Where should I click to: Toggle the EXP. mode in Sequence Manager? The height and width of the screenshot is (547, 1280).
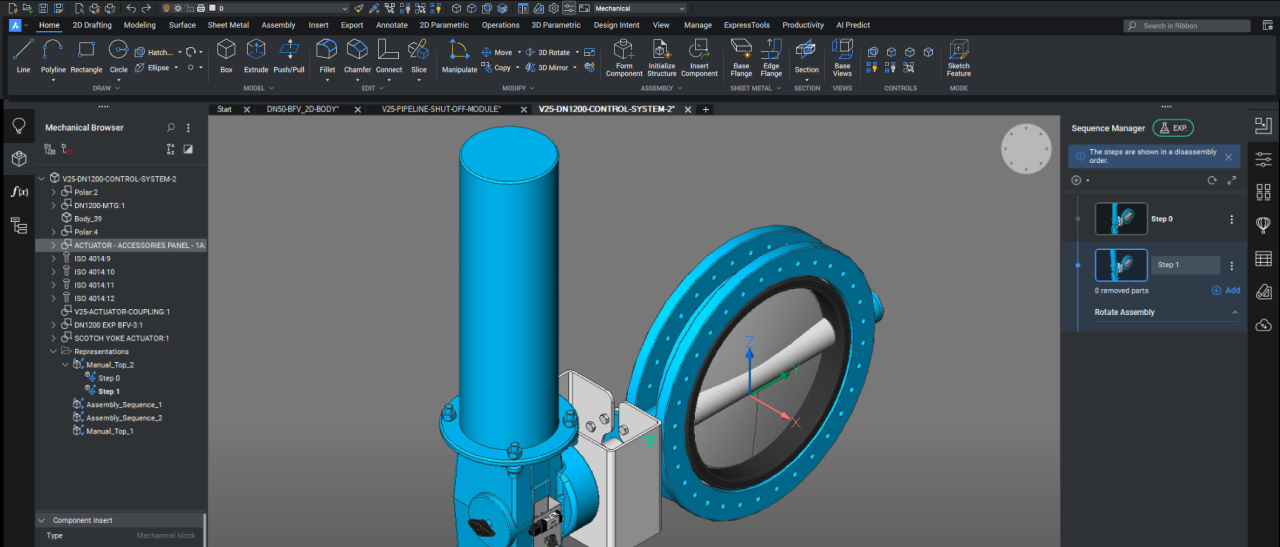[x=1173, y=128]
